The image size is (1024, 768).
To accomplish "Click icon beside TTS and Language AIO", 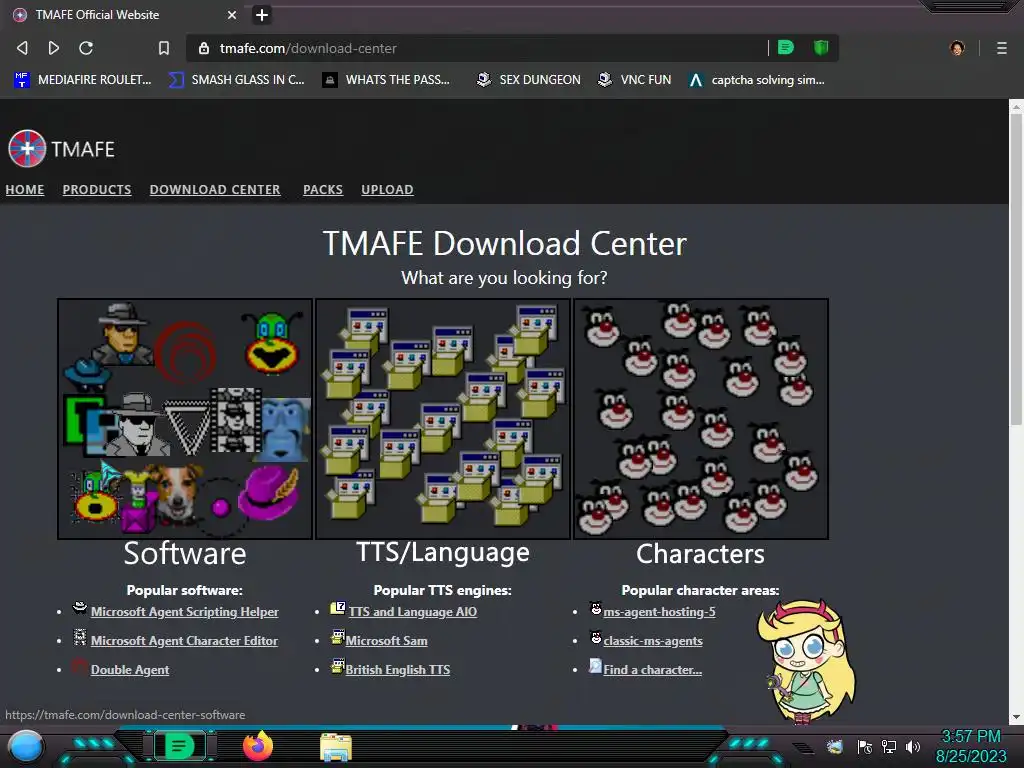I will click(x=338, y=608).
